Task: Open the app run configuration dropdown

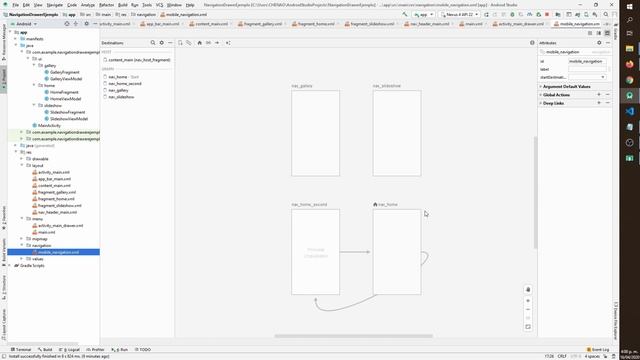Action: pos(423,14)
